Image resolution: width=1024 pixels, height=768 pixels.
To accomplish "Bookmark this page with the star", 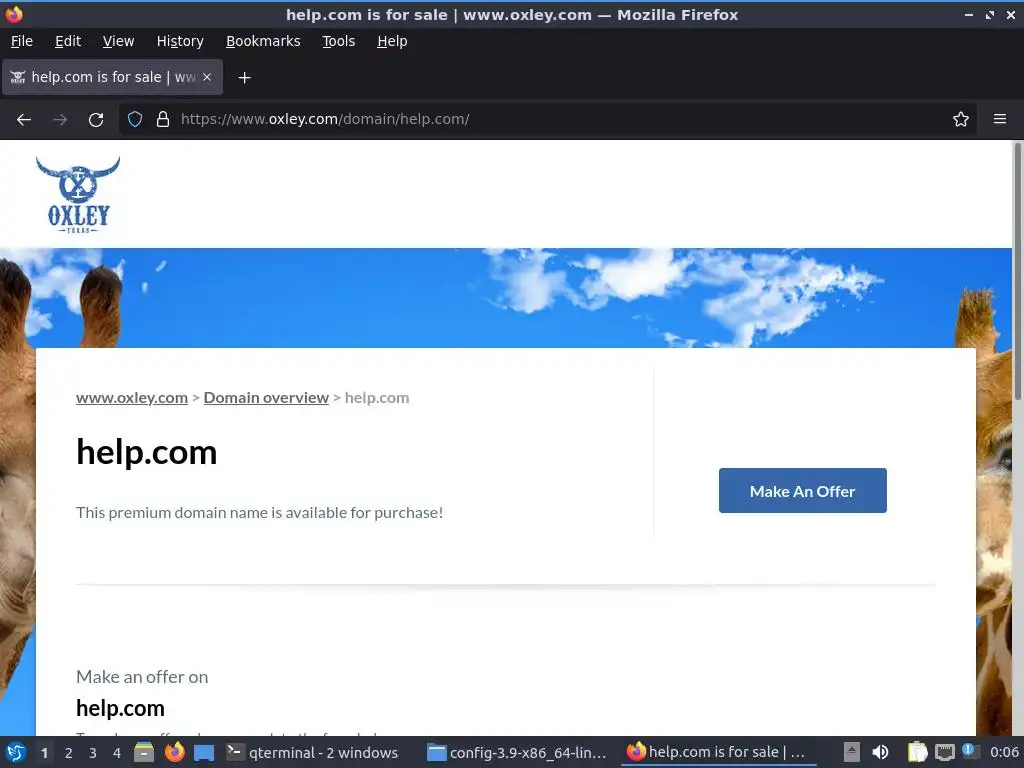I will 961,119.
